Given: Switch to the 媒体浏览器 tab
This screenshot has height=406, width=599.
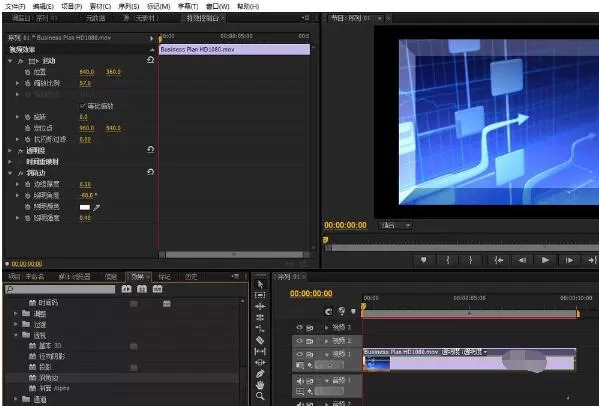Looking at the screenshot, I should (74, 276).
